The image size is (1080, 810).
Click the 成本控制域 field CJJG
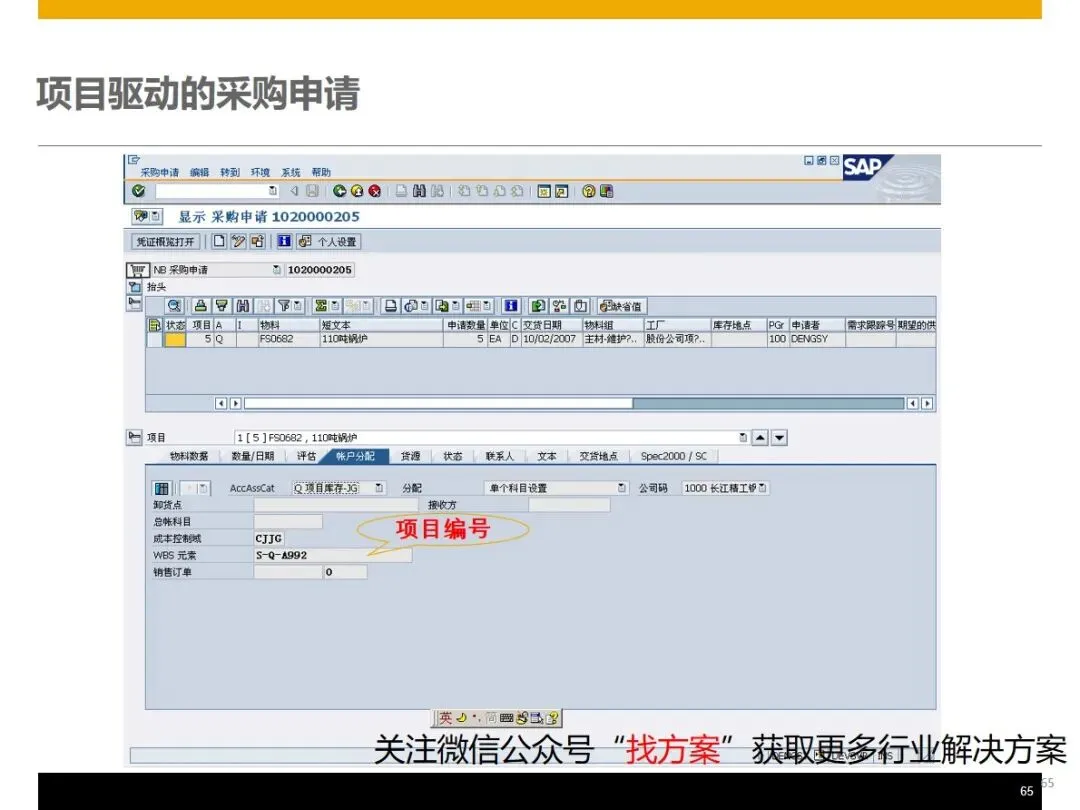(269, 539)
